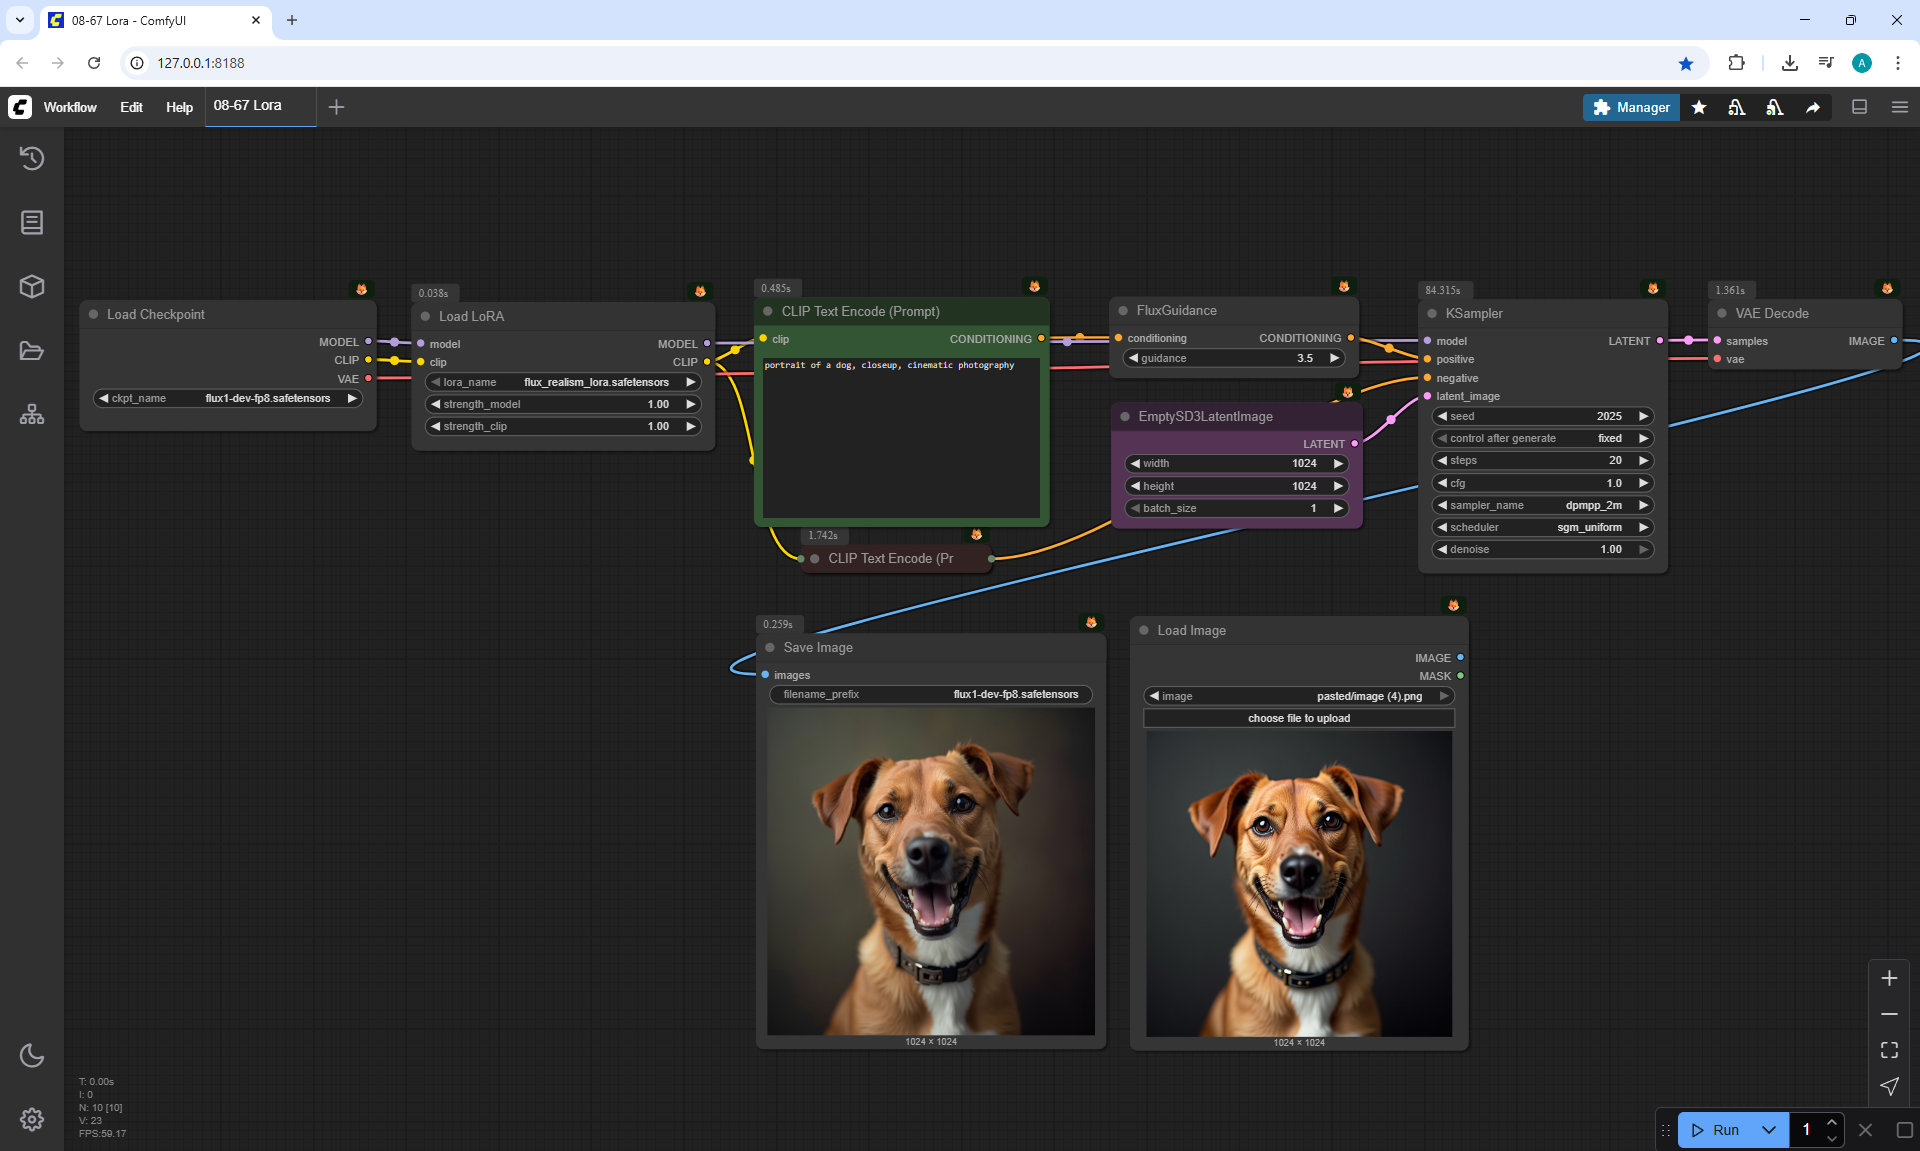Open the Edit menu
This screenshot has width=1920, height=1151.
(x=131, y=107)
